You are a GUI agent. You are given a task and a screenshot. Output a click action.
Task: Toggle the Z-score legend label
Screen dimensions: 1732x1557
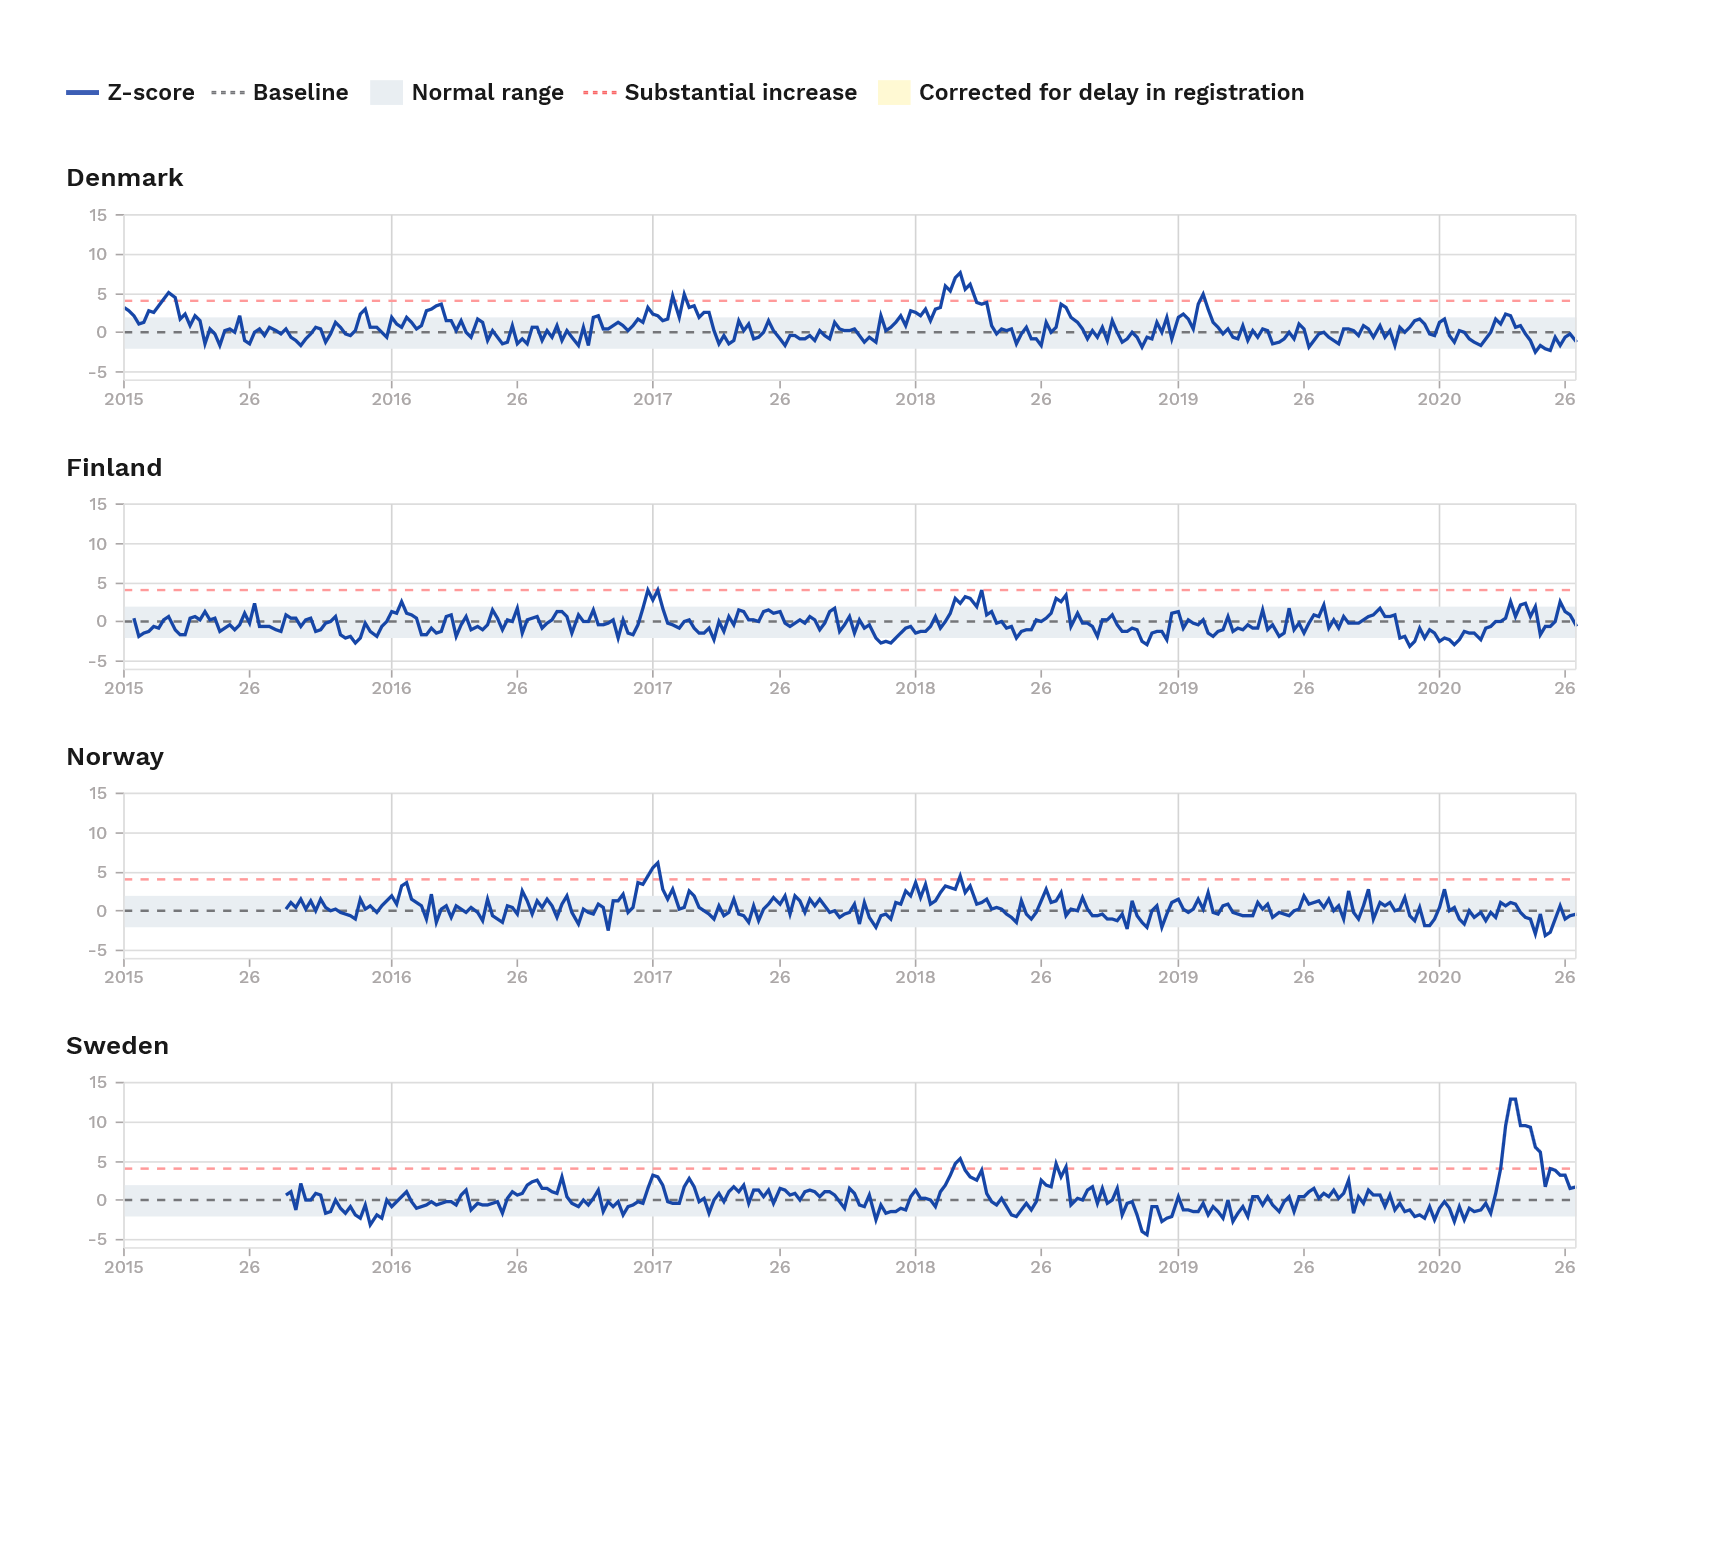point(151,93)
